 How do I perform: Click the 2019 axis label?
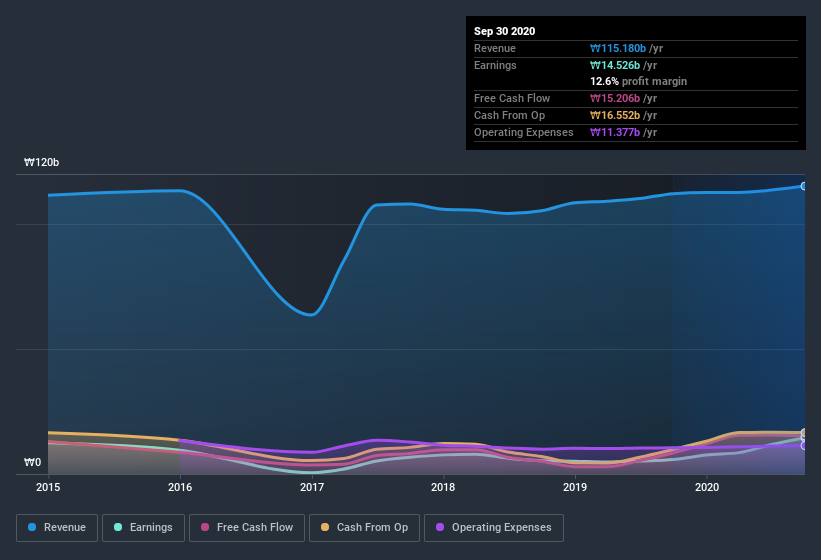[x=575, y=487]
